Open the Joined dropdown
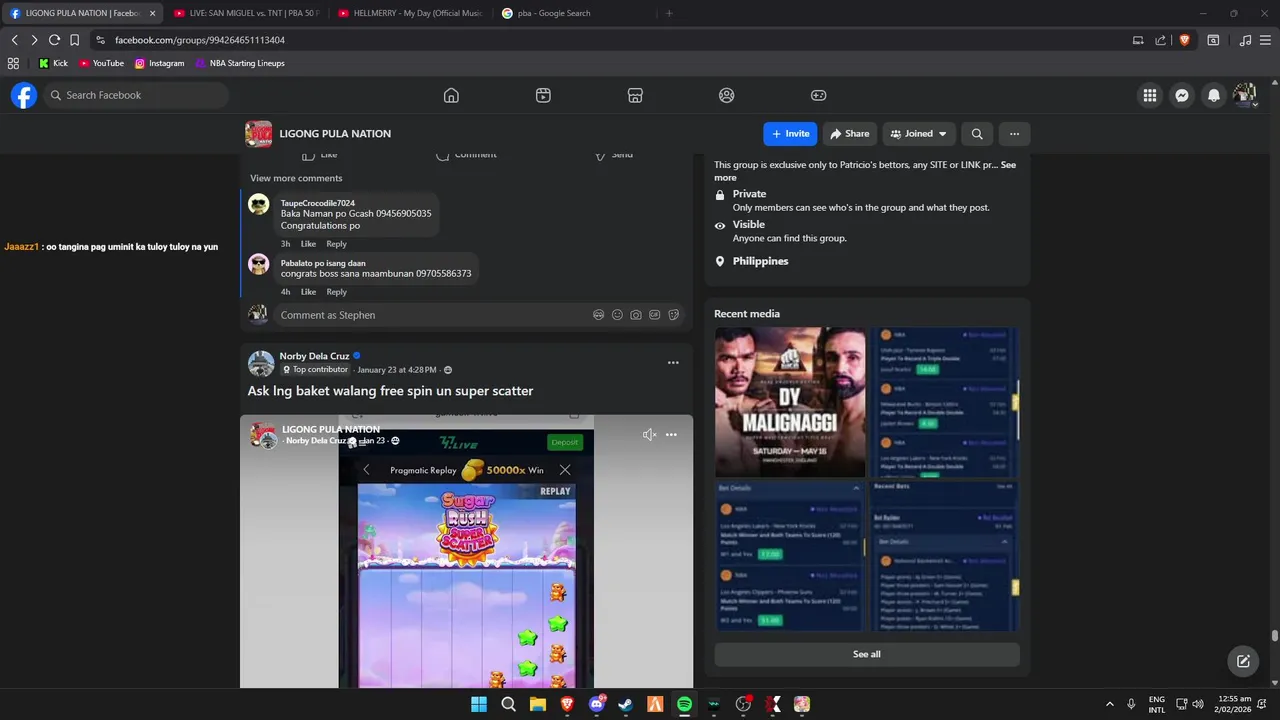 (x=919, y=134)
